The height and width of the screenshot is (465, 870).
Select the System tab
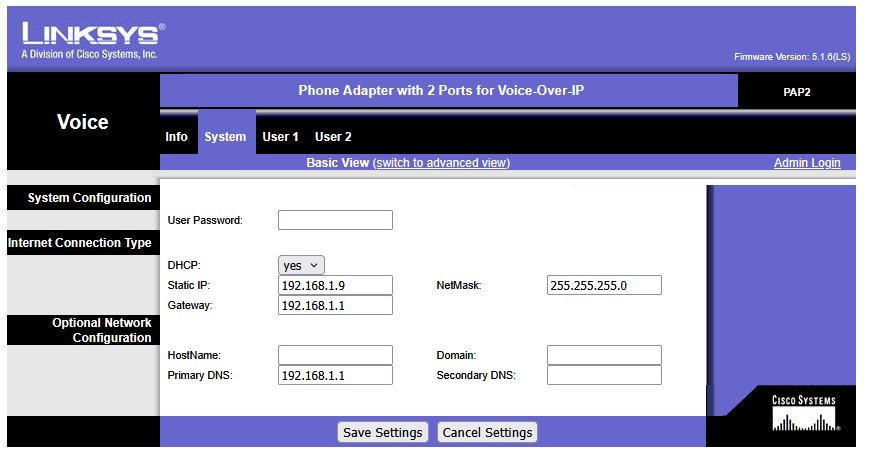pos(225,137)
